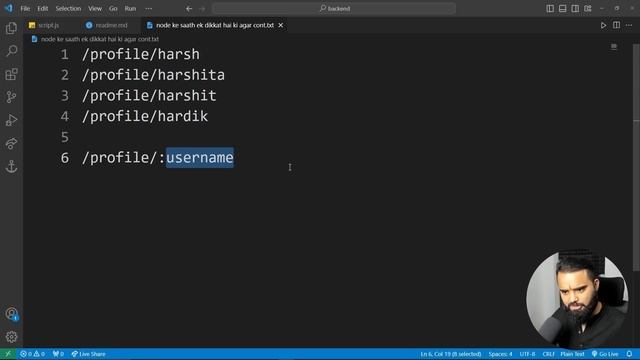Click the text /profile/harshita on line 2

[153, 75]
